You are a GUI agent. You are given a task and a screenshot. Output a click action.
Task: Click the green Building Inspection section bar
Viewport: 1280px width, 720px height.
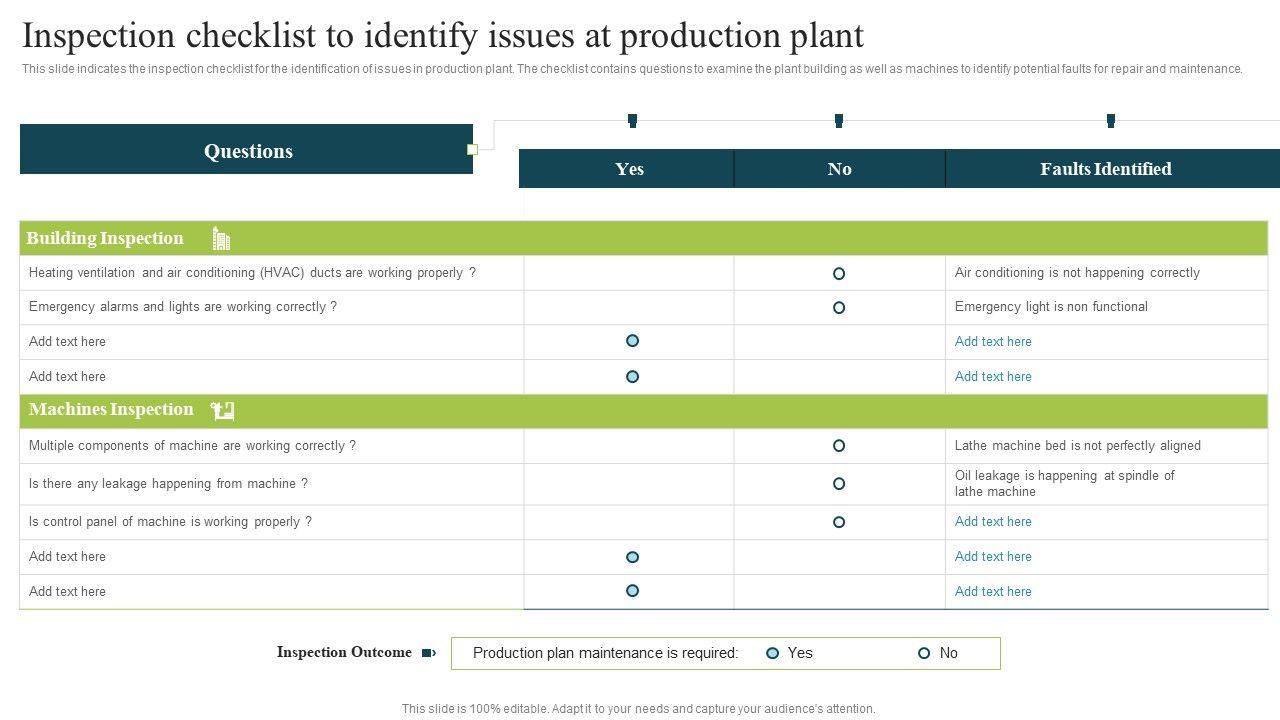pyautogui.click(x=700, y=239)
